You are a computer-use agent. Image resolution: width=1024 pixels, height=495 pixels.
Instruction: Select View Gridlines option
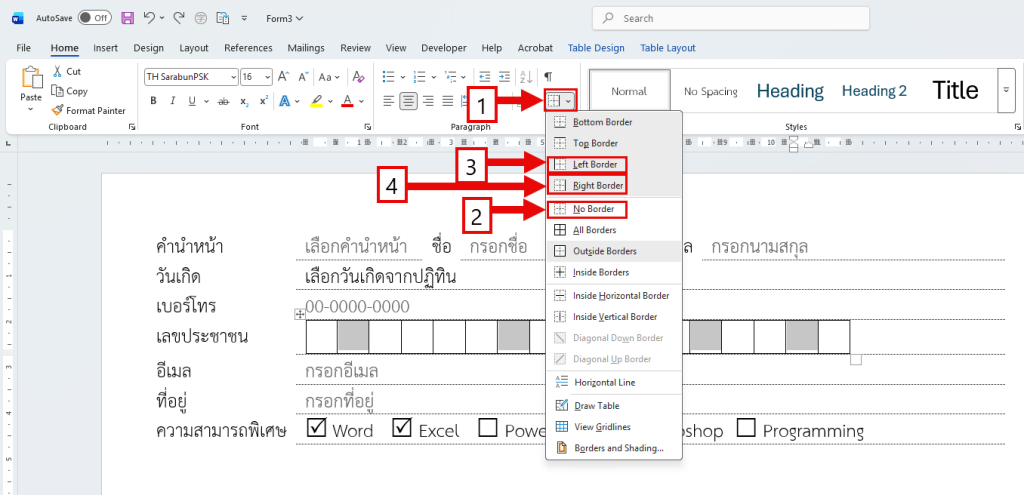click(x=614, y=426)
